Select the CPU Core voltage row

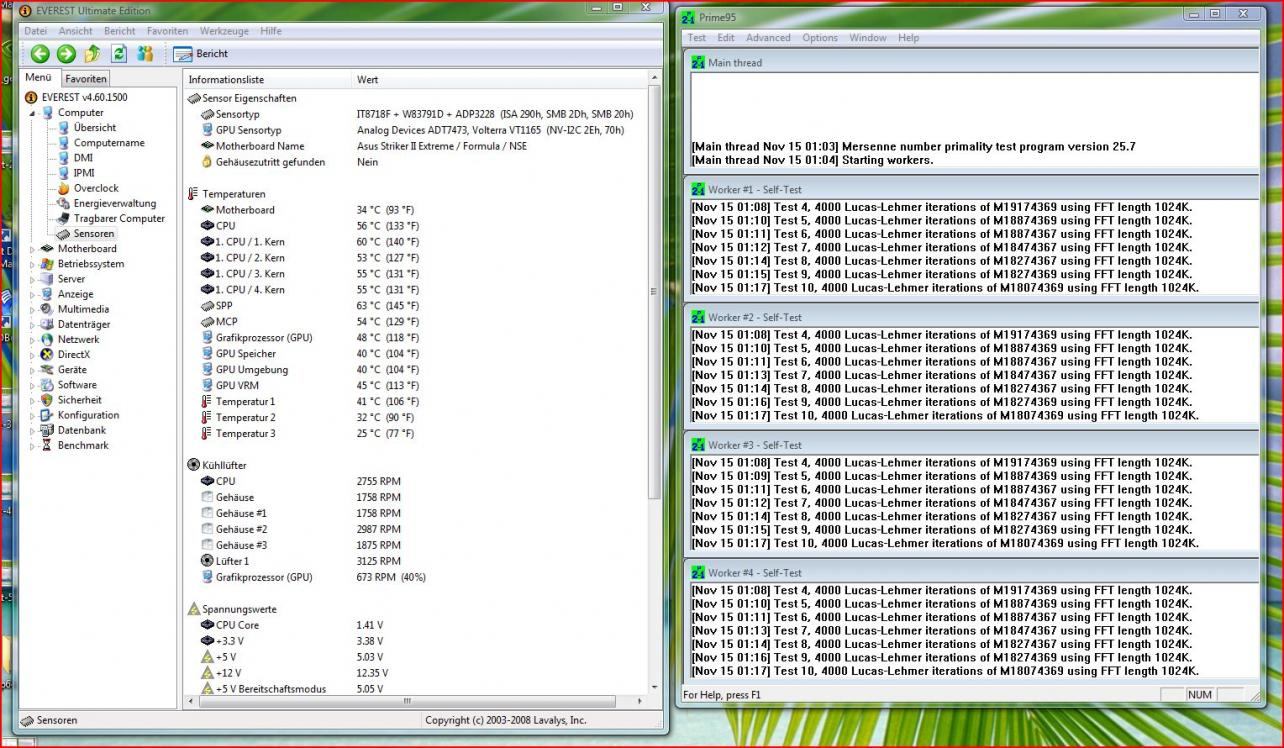[416, 625]
